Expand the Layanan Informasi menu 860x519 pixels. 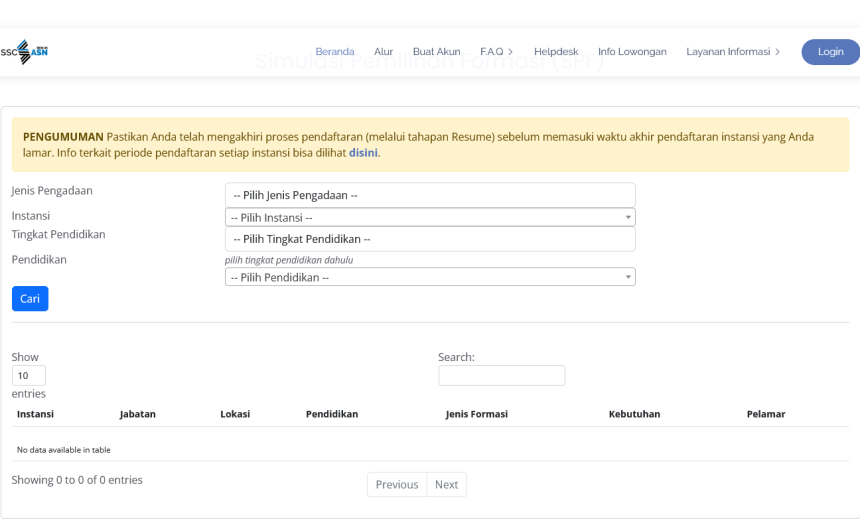click(x=733, y=52)
